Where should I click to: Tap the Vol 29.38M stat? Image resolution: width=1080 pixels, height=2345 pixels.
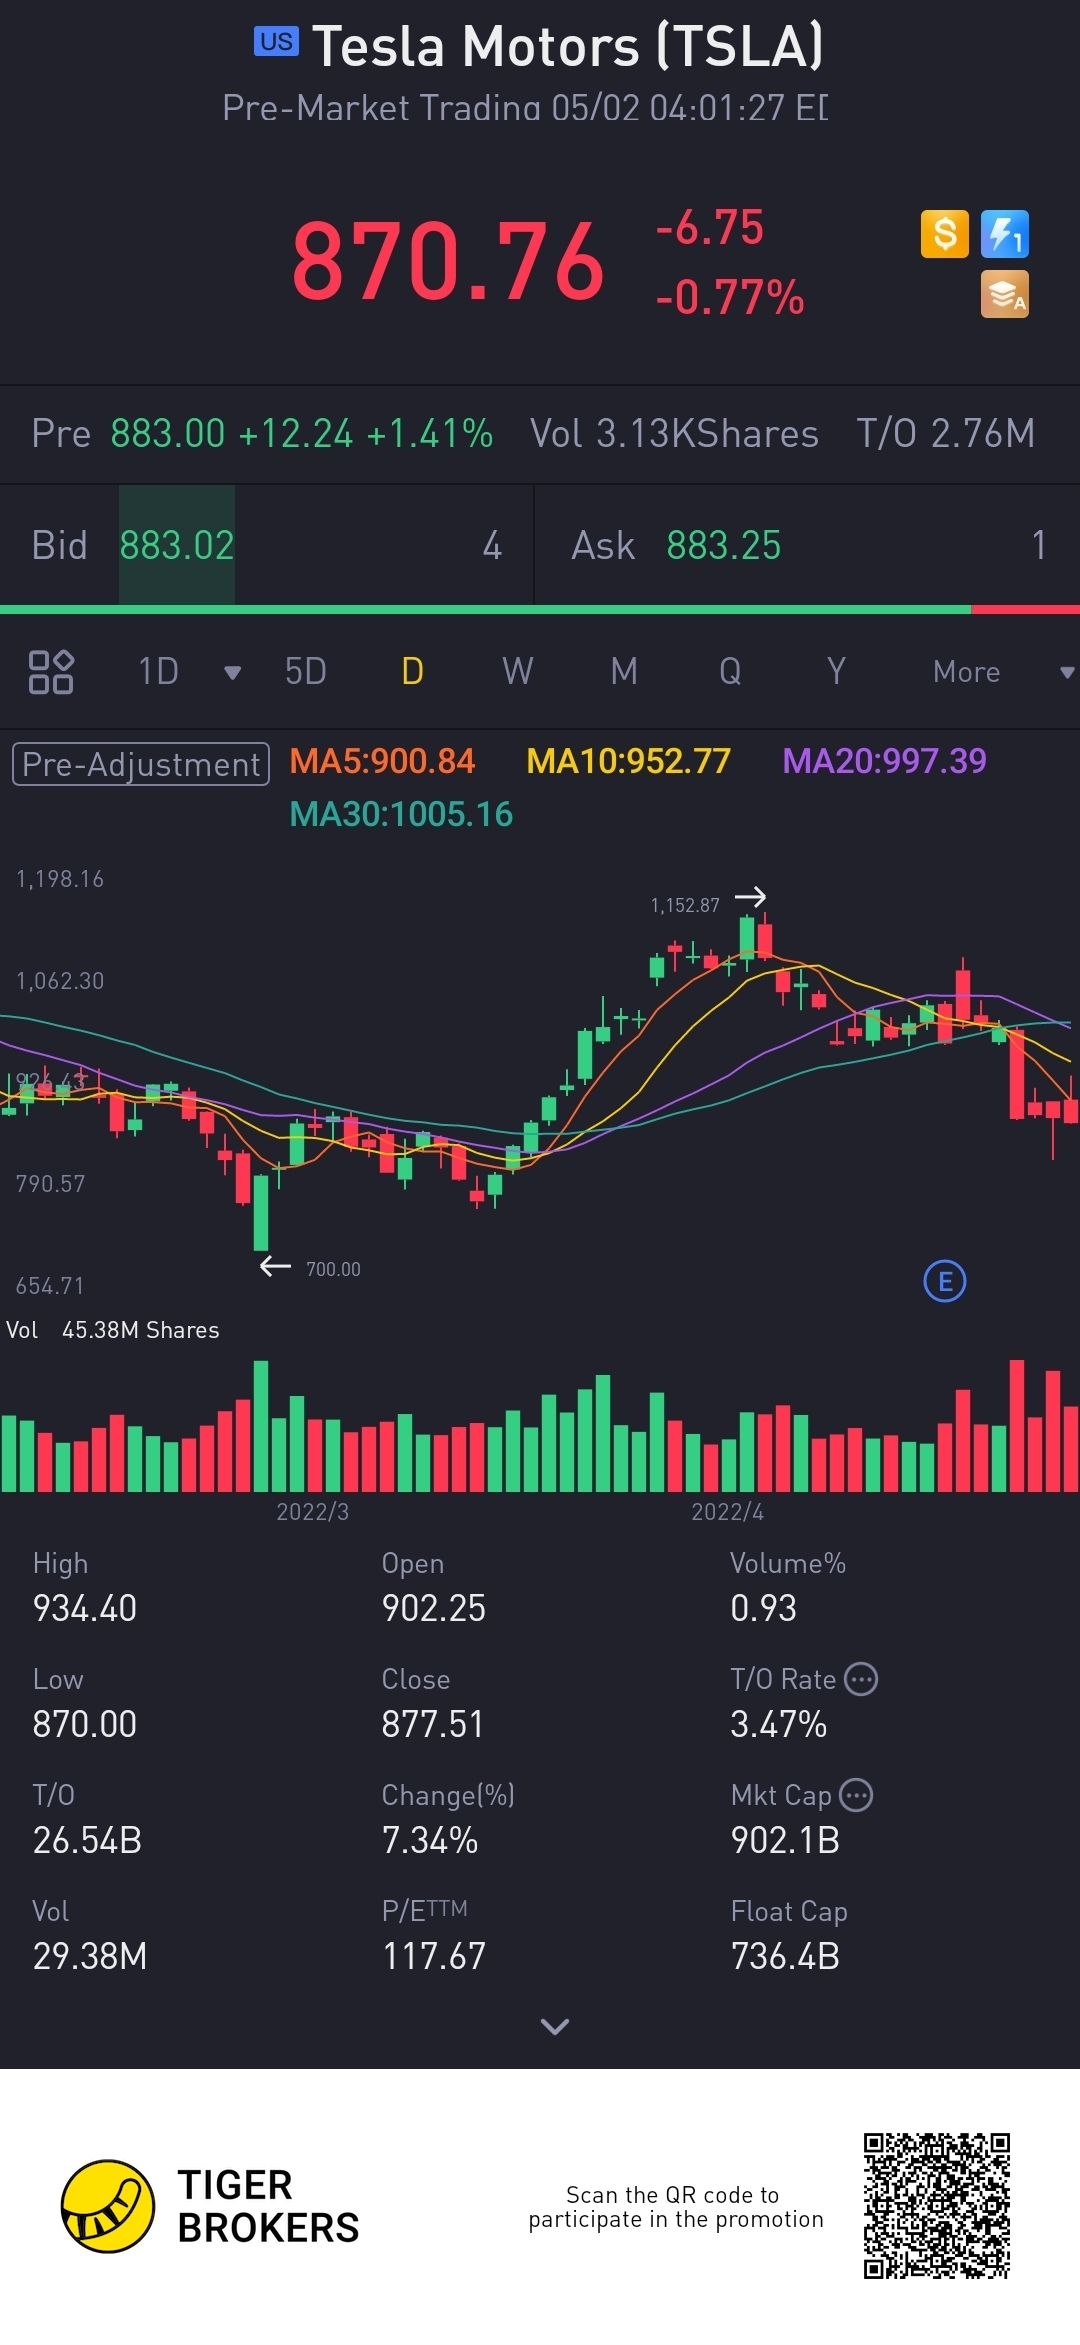pos(90,1934)
